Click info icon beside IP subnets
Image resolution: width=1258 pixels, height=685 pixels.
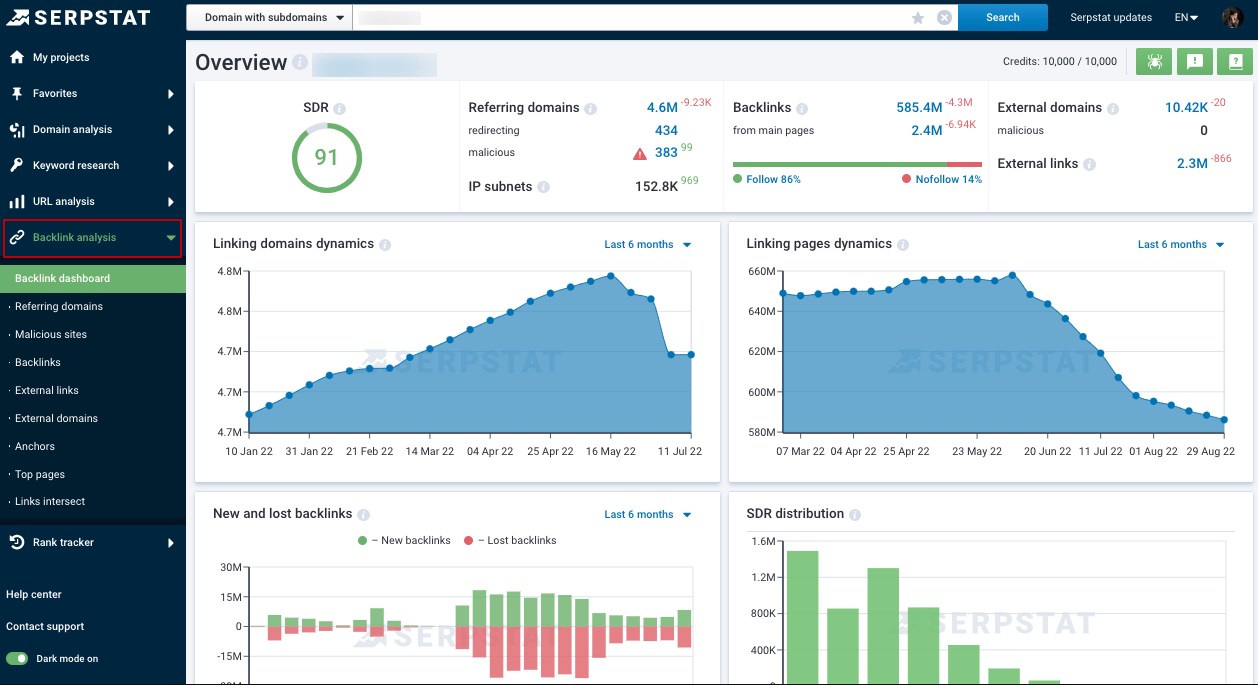coord(543,187)
